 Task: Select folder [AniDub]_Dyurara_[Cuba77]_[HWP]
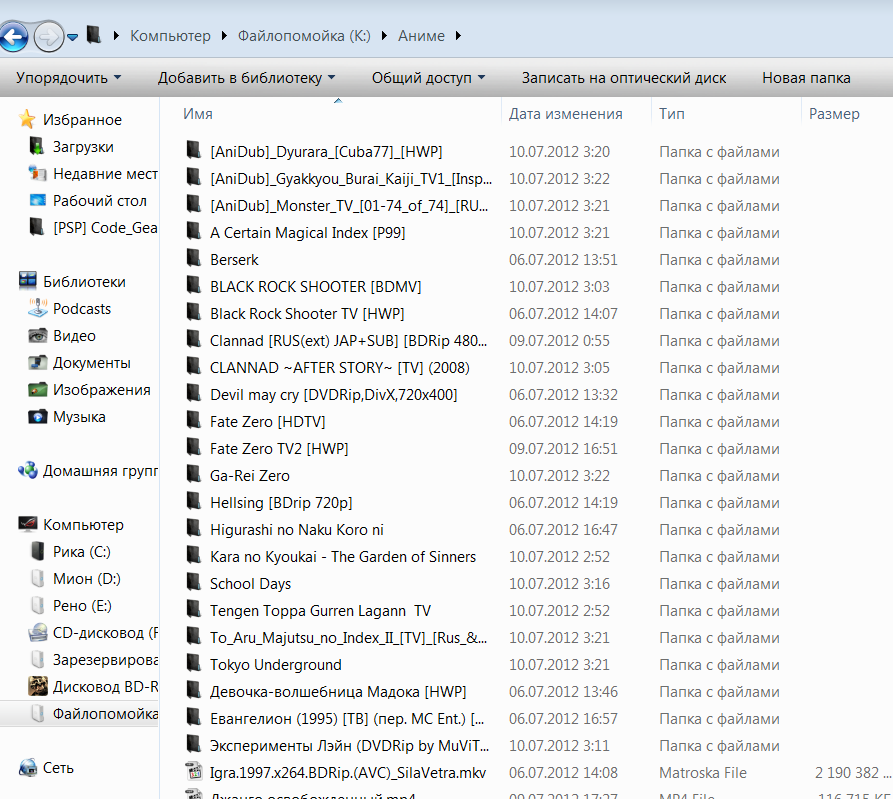[x=326, y=151]
